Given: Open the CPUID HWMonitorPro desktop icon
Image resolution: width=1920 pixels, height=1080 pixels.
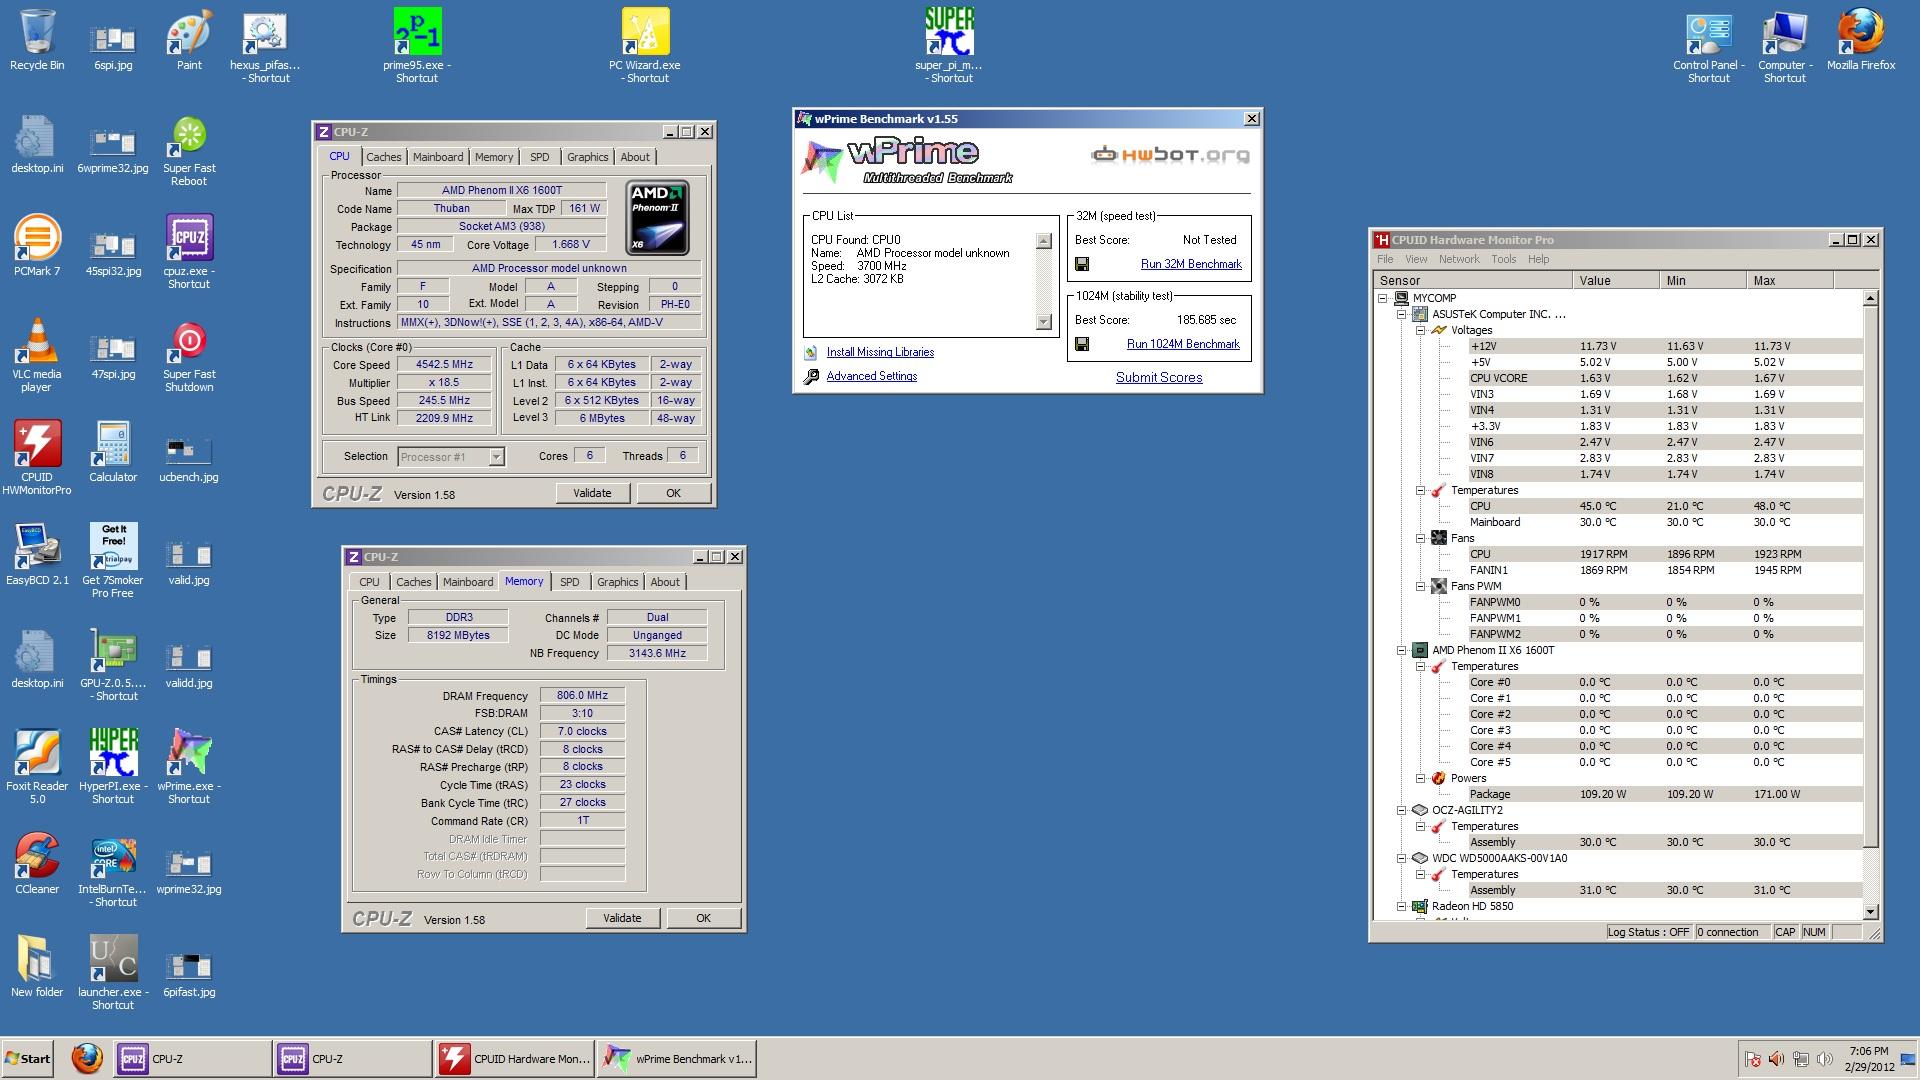Looking at the screenshot, I should coord(37,458).
